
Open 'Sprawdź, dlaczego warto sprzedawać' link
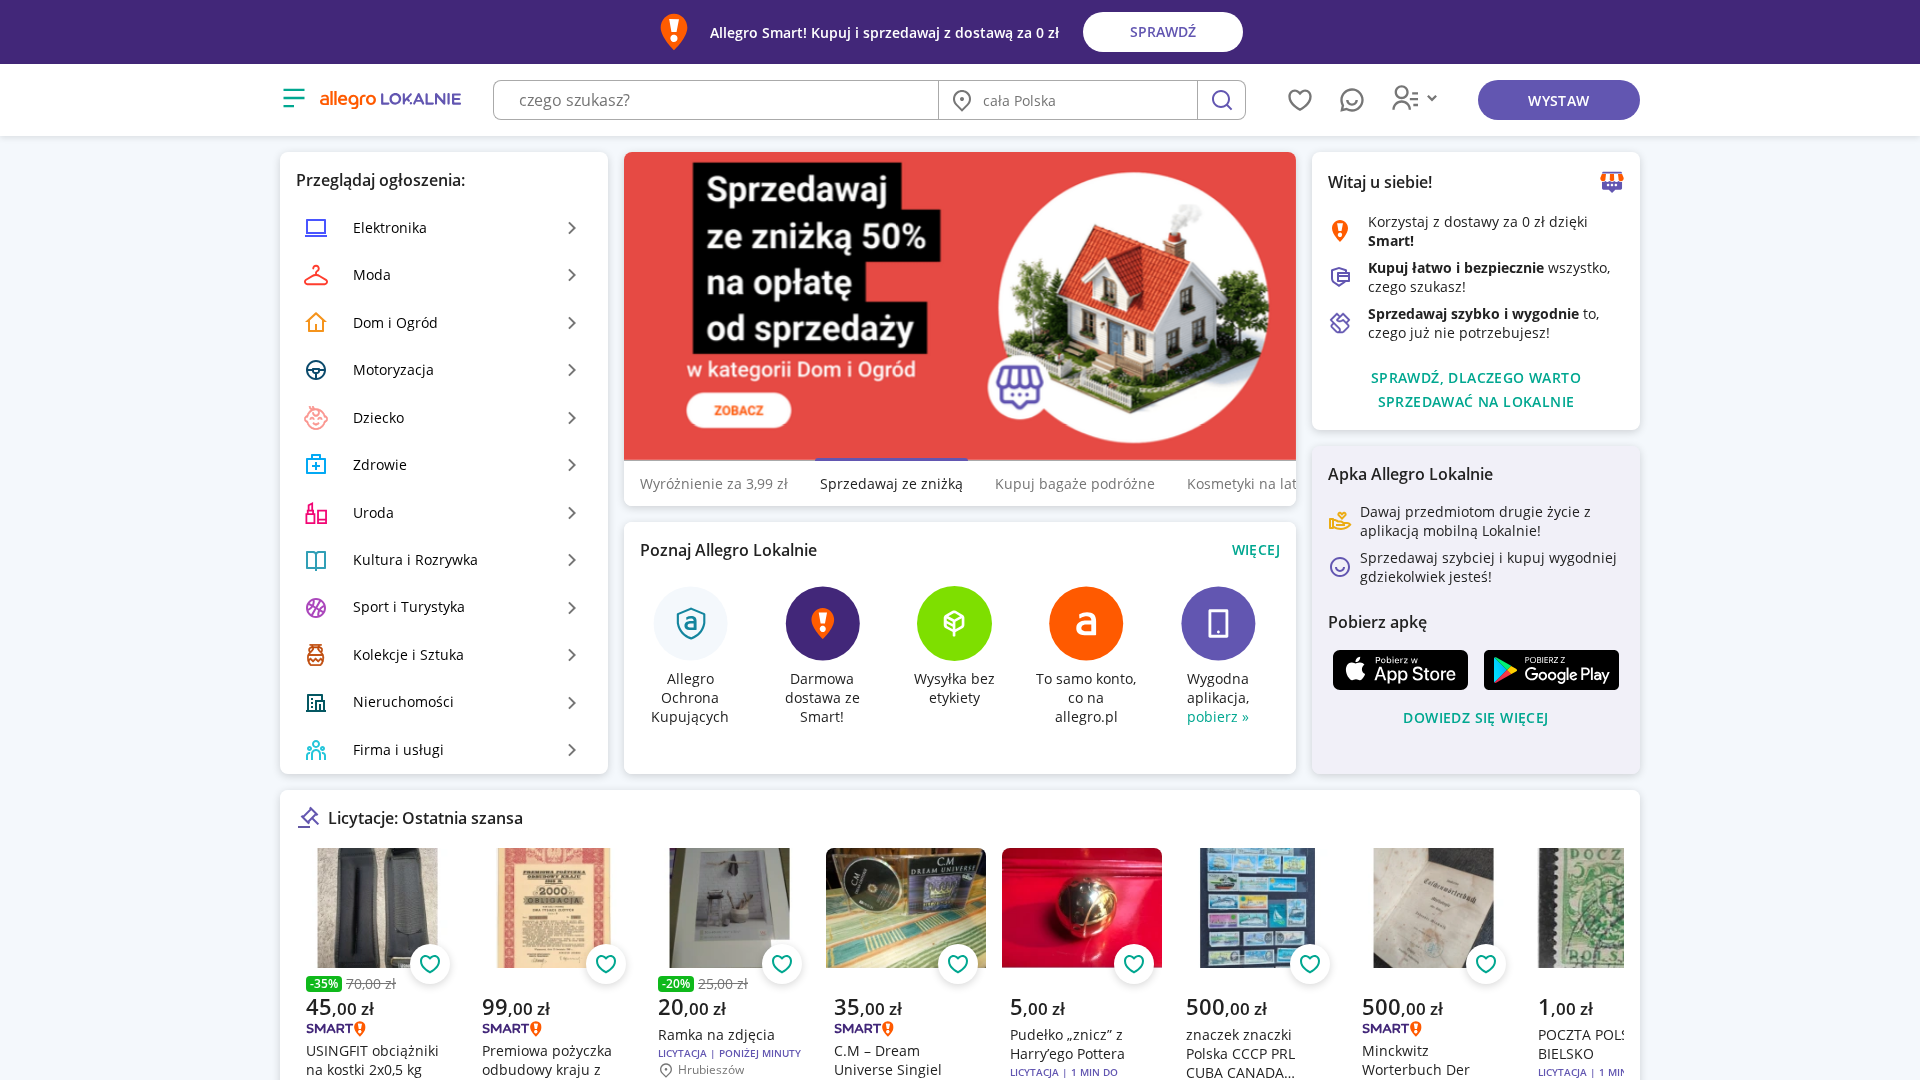1476,390
